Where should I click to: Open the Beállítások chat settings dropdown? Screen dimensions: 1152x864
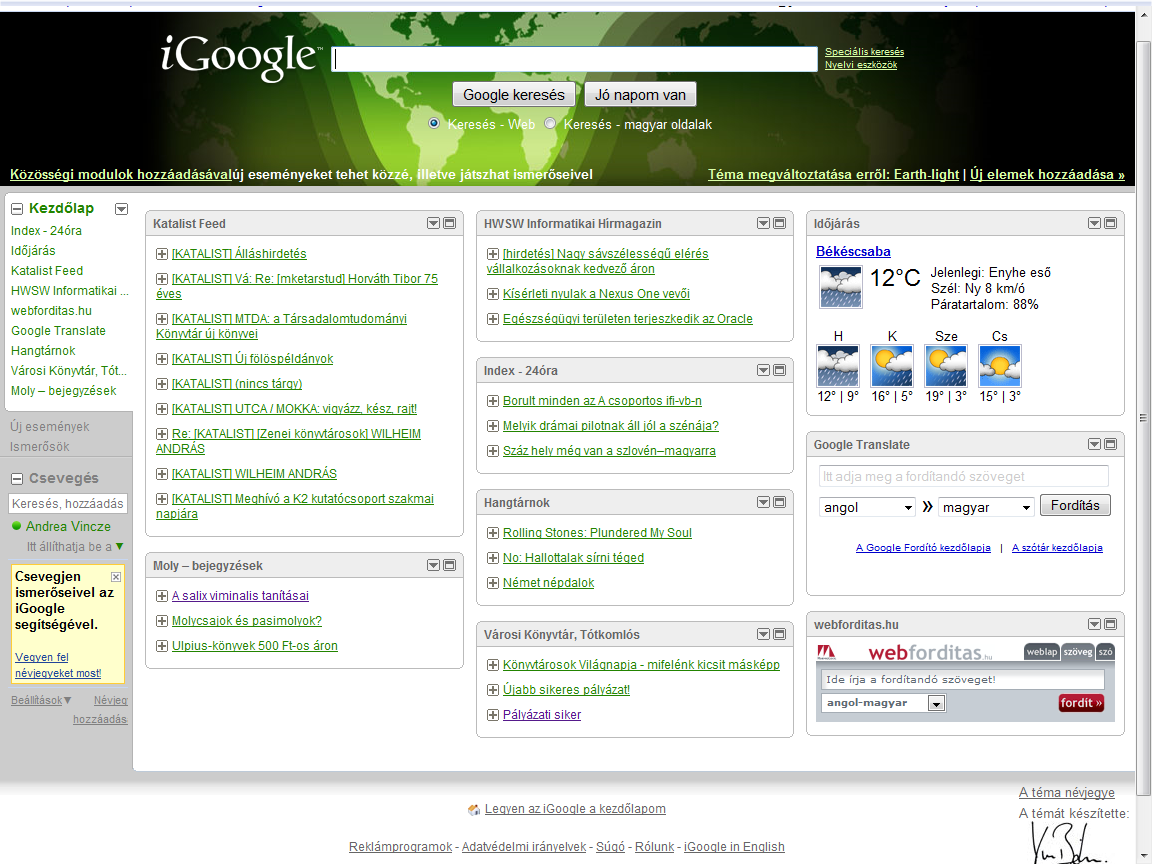click(x=41, y=700)
